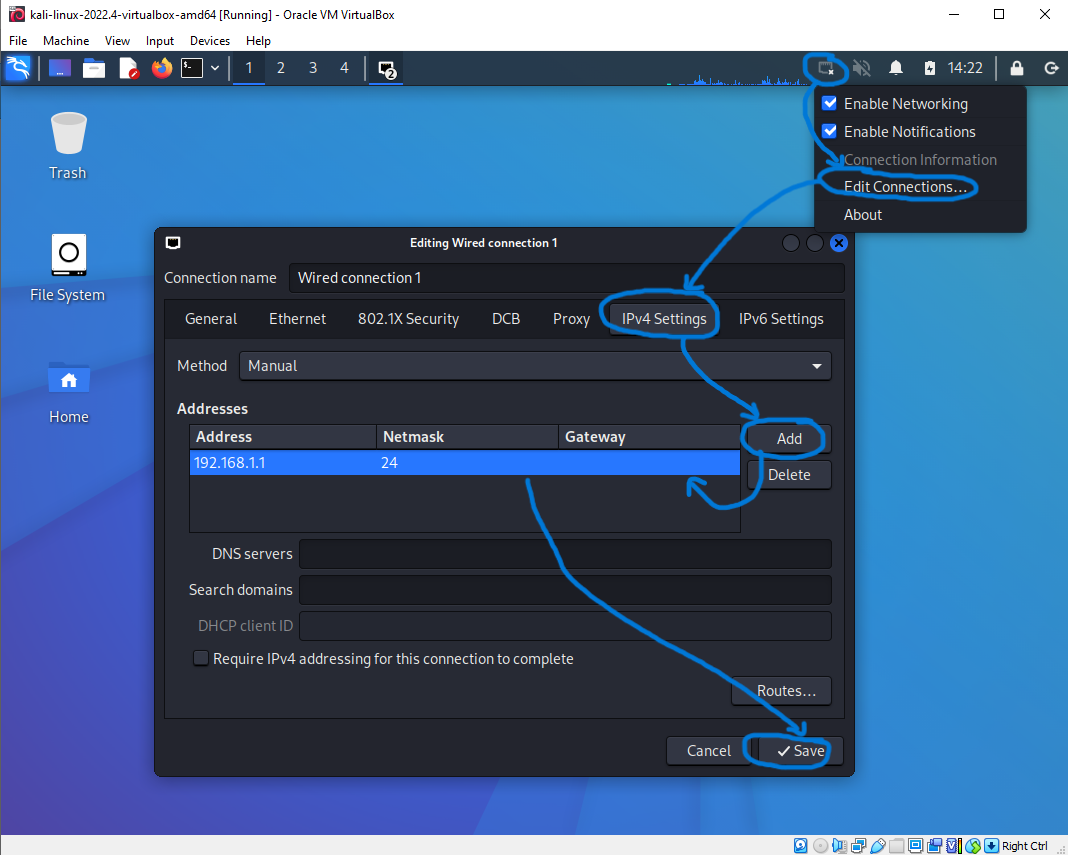Click the Save button

point(800,751)
